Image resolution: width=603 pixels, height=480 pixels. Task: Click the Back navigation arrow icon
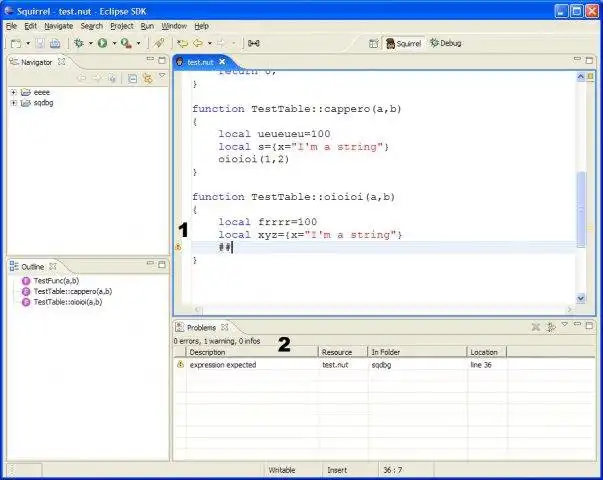pyautogui.click(x=198, y=43)
